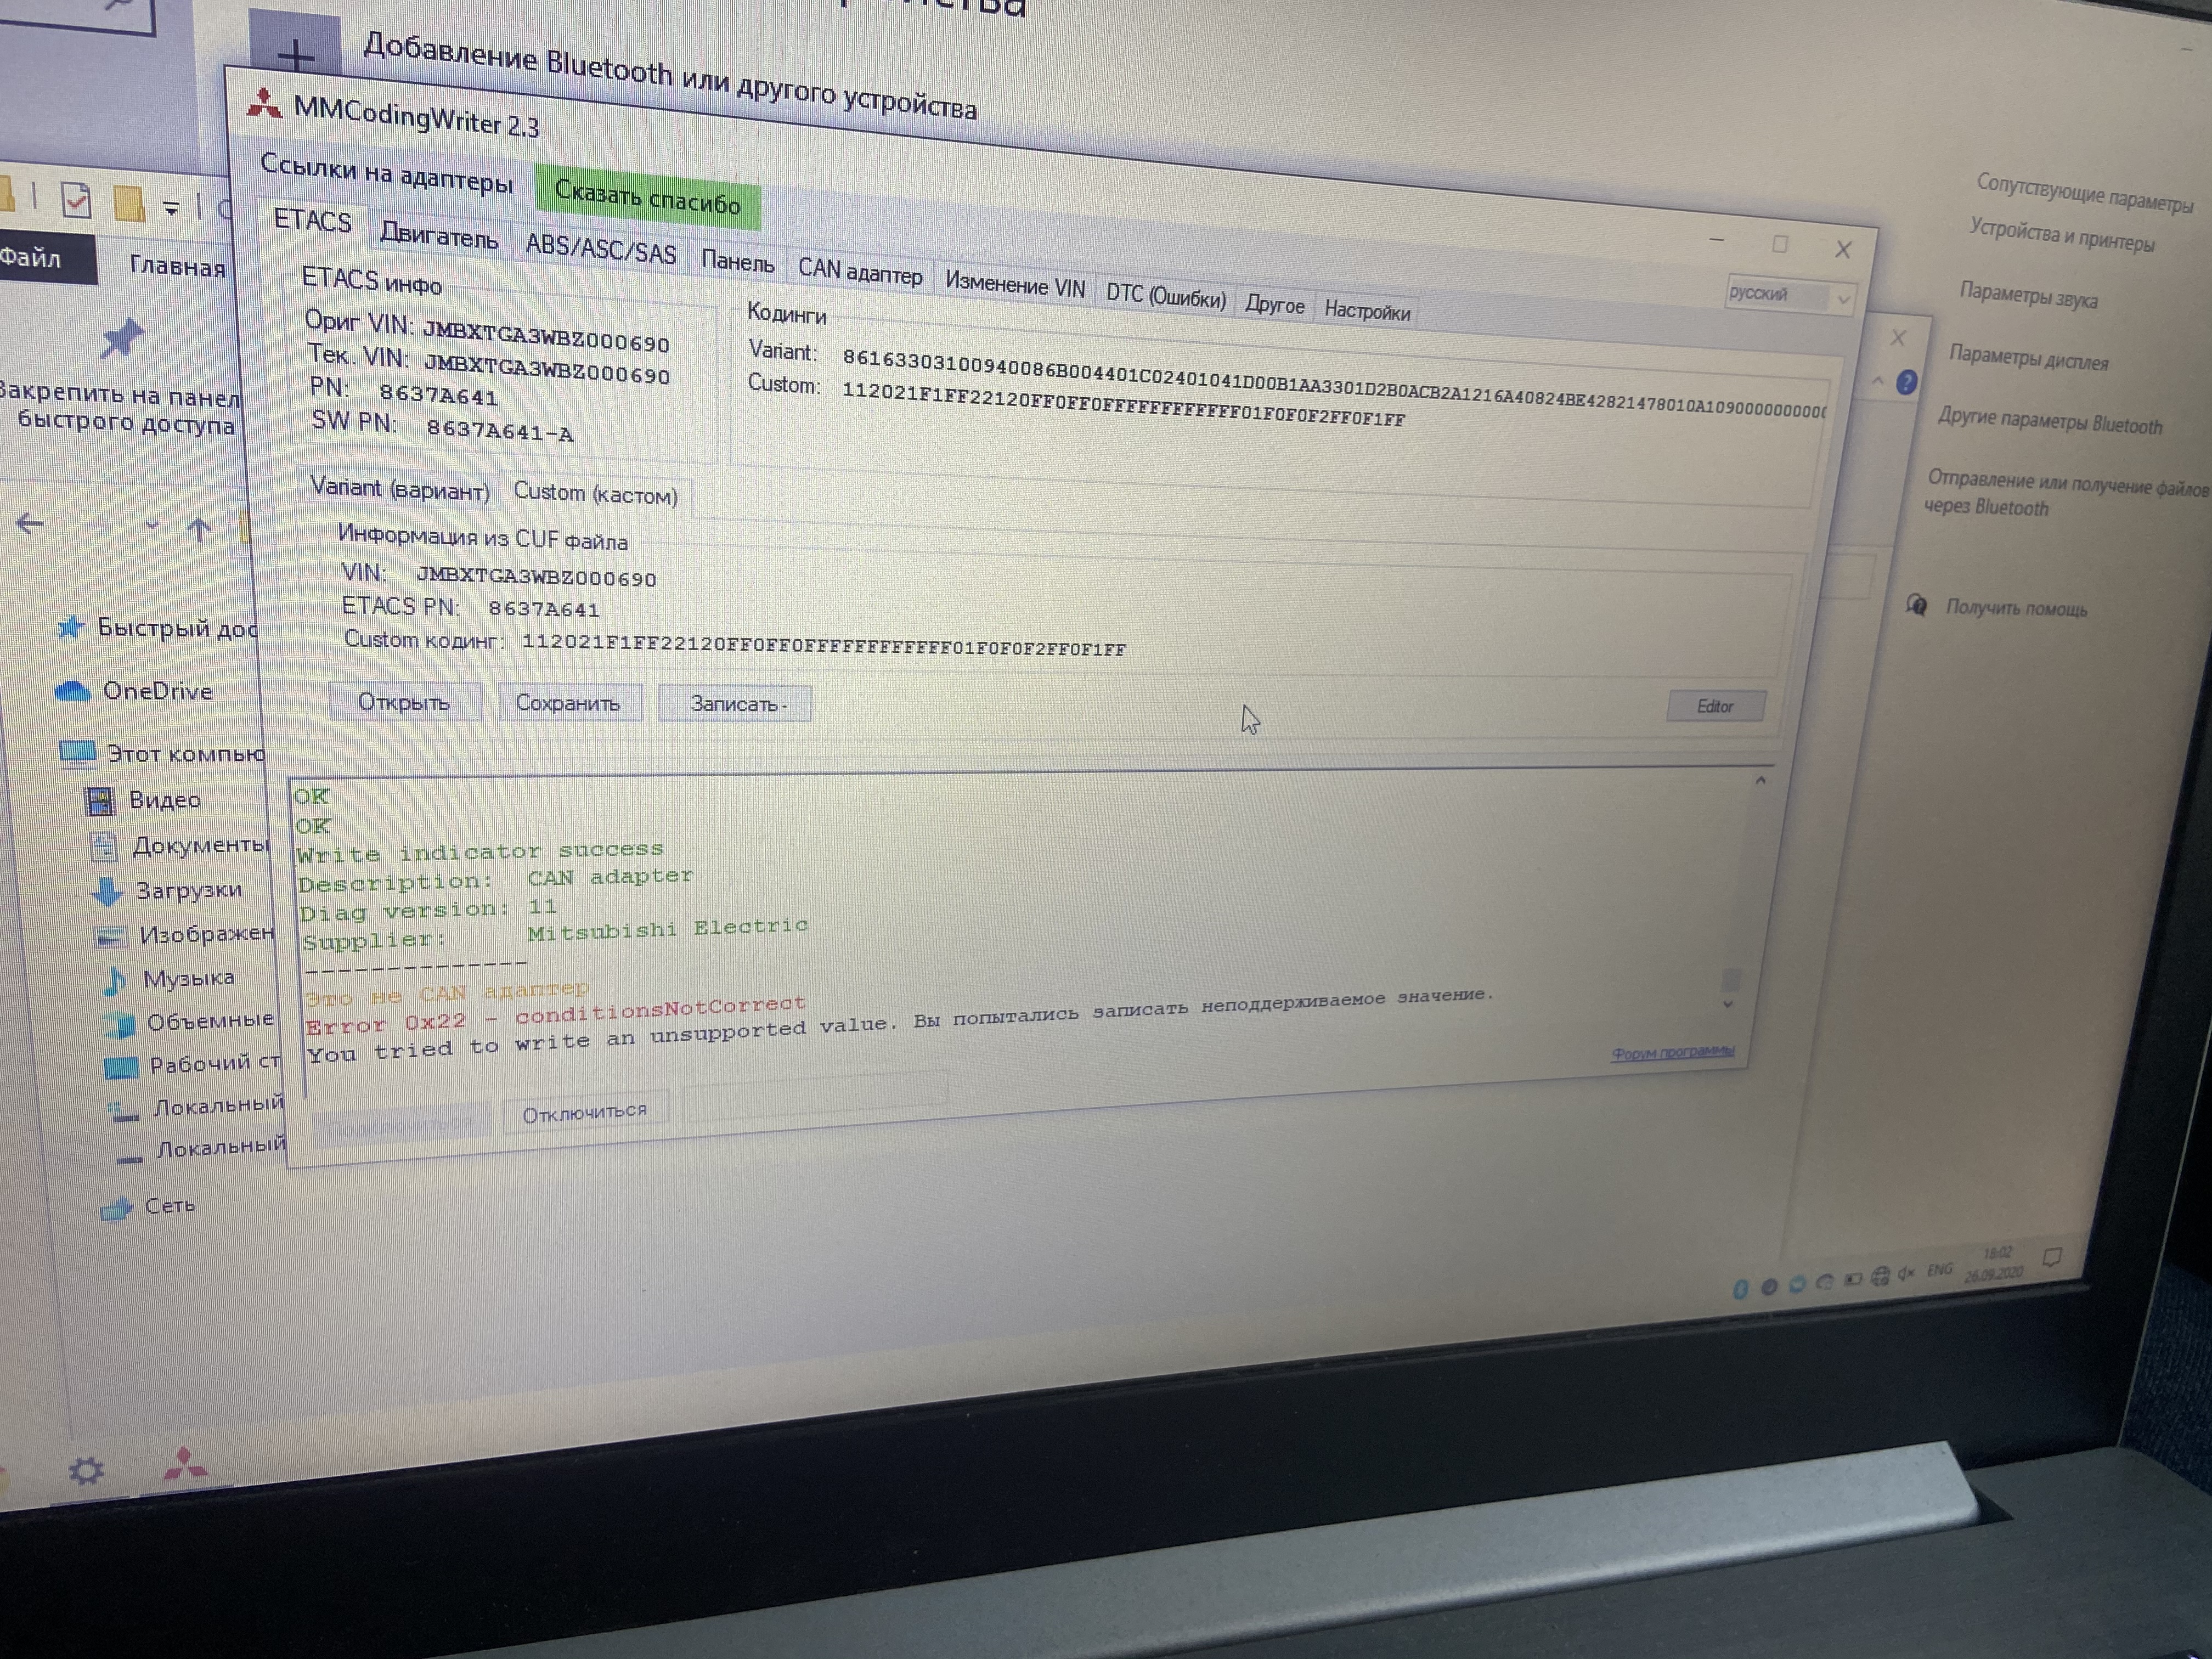Click the checkmark properties icon in Explorer toolbar

point(76,200)
